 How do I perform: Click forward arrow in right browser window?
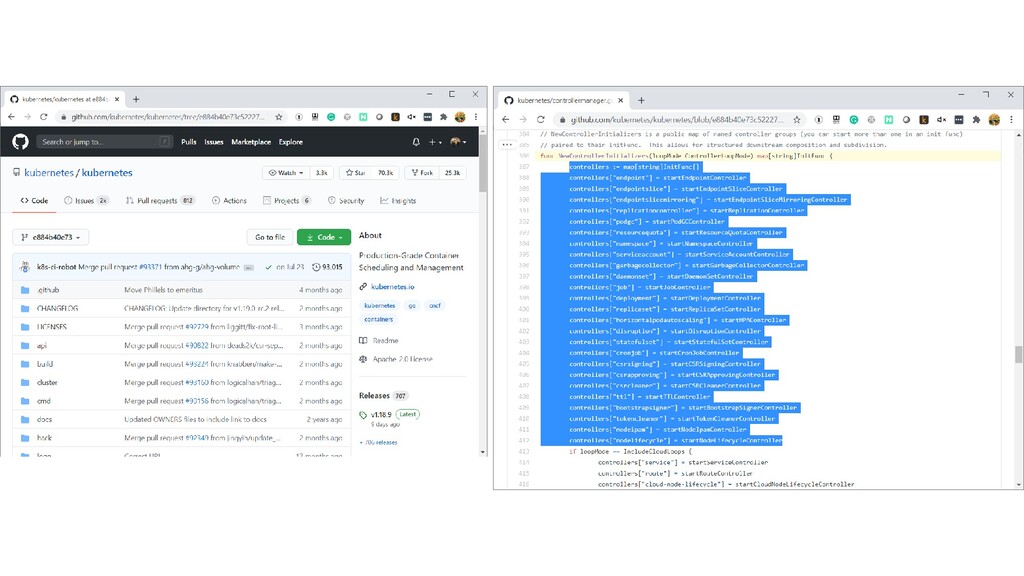point(523,120)
